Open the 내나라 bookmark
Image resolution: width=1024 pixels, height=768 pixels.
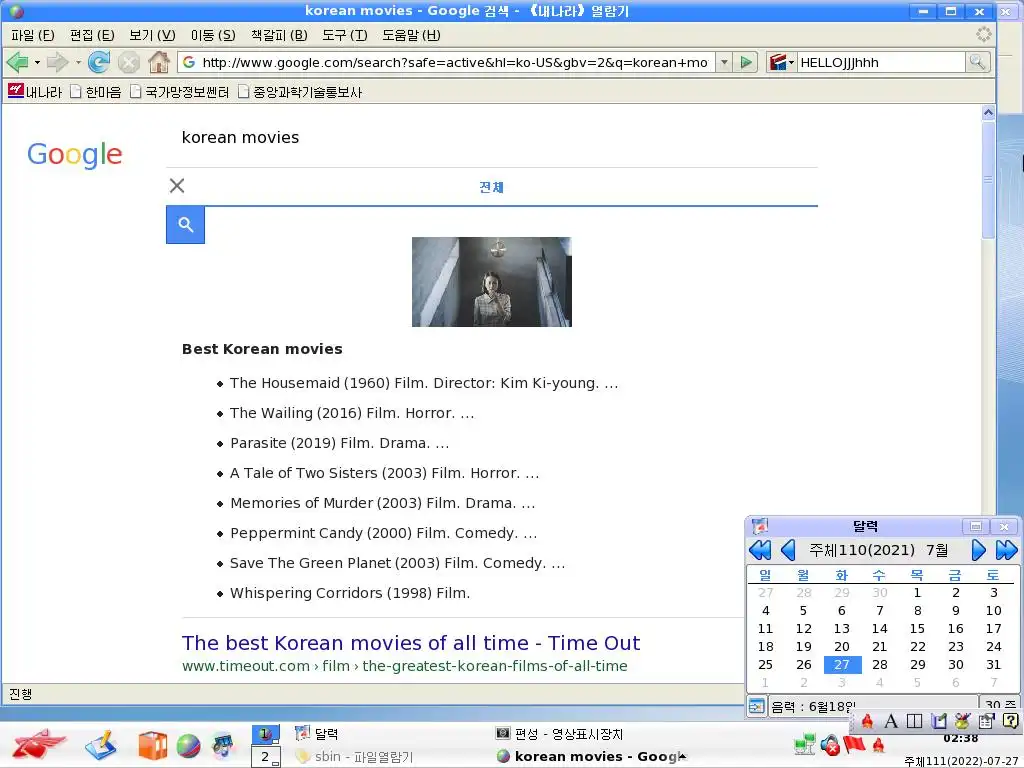pyautogui.click(x=35, y=92)
